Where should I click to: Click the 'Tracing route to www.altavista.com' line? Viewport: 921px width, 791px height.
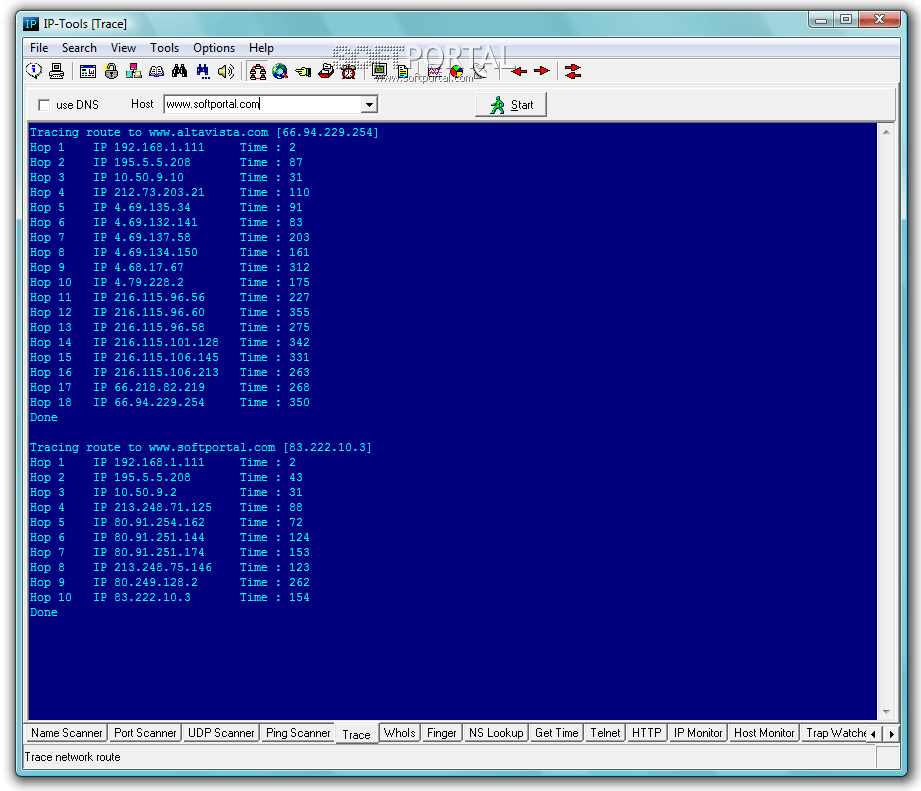[x=204, y=132]
